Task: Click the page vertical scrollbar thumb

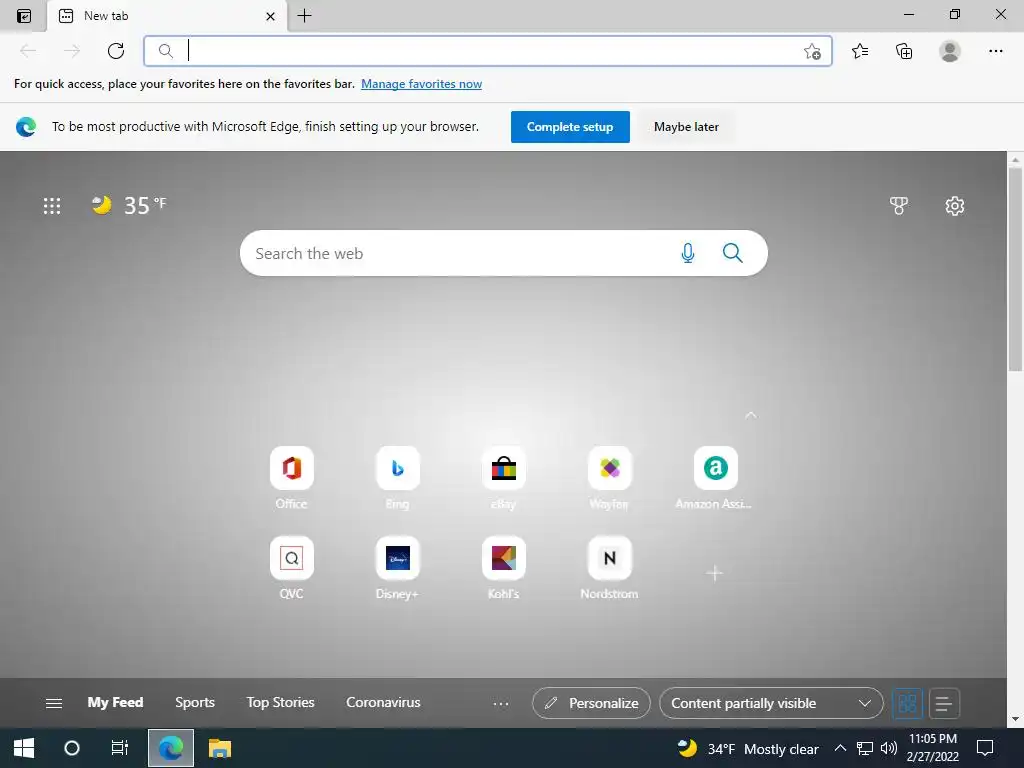Action: (x=1015, y=268)
